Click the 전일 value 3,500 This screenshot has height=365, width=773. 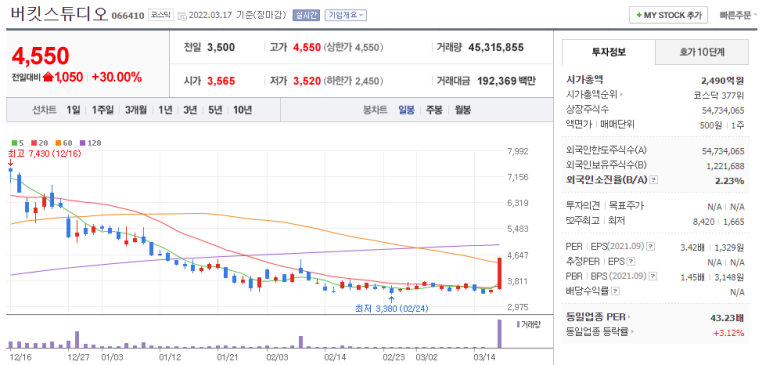(x=221, y=48)
